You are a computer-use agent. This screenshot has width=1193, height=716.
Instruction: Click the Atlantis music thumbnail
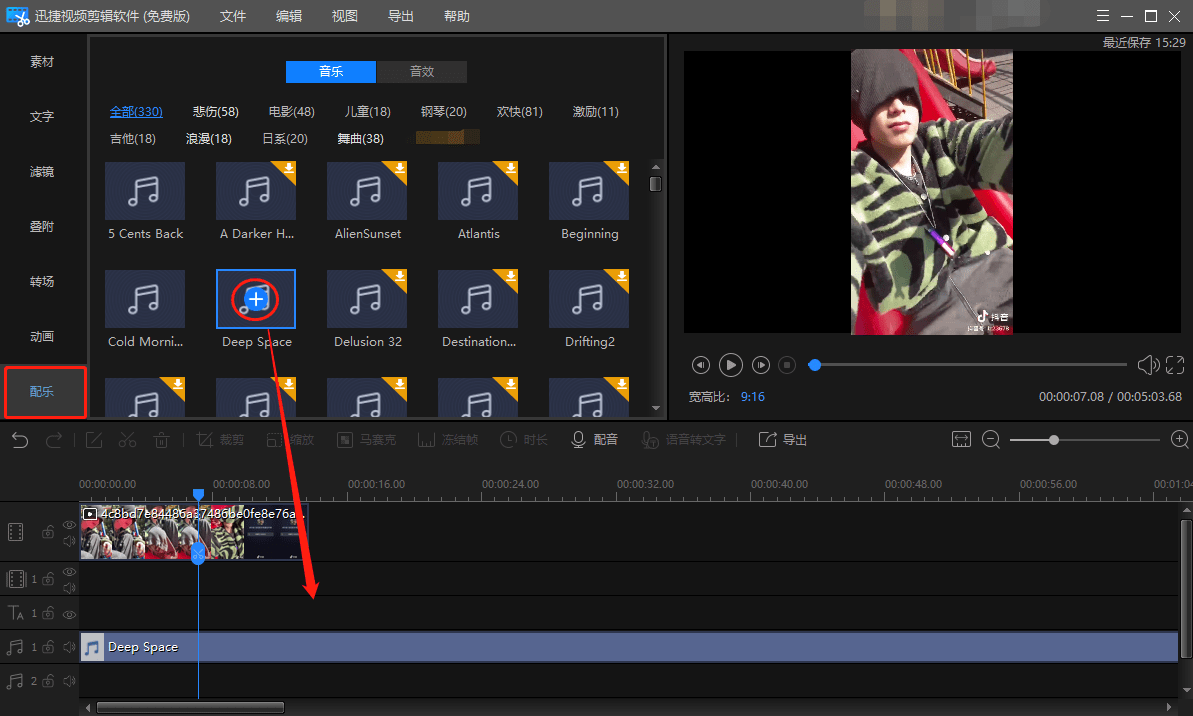pos(478,191)
